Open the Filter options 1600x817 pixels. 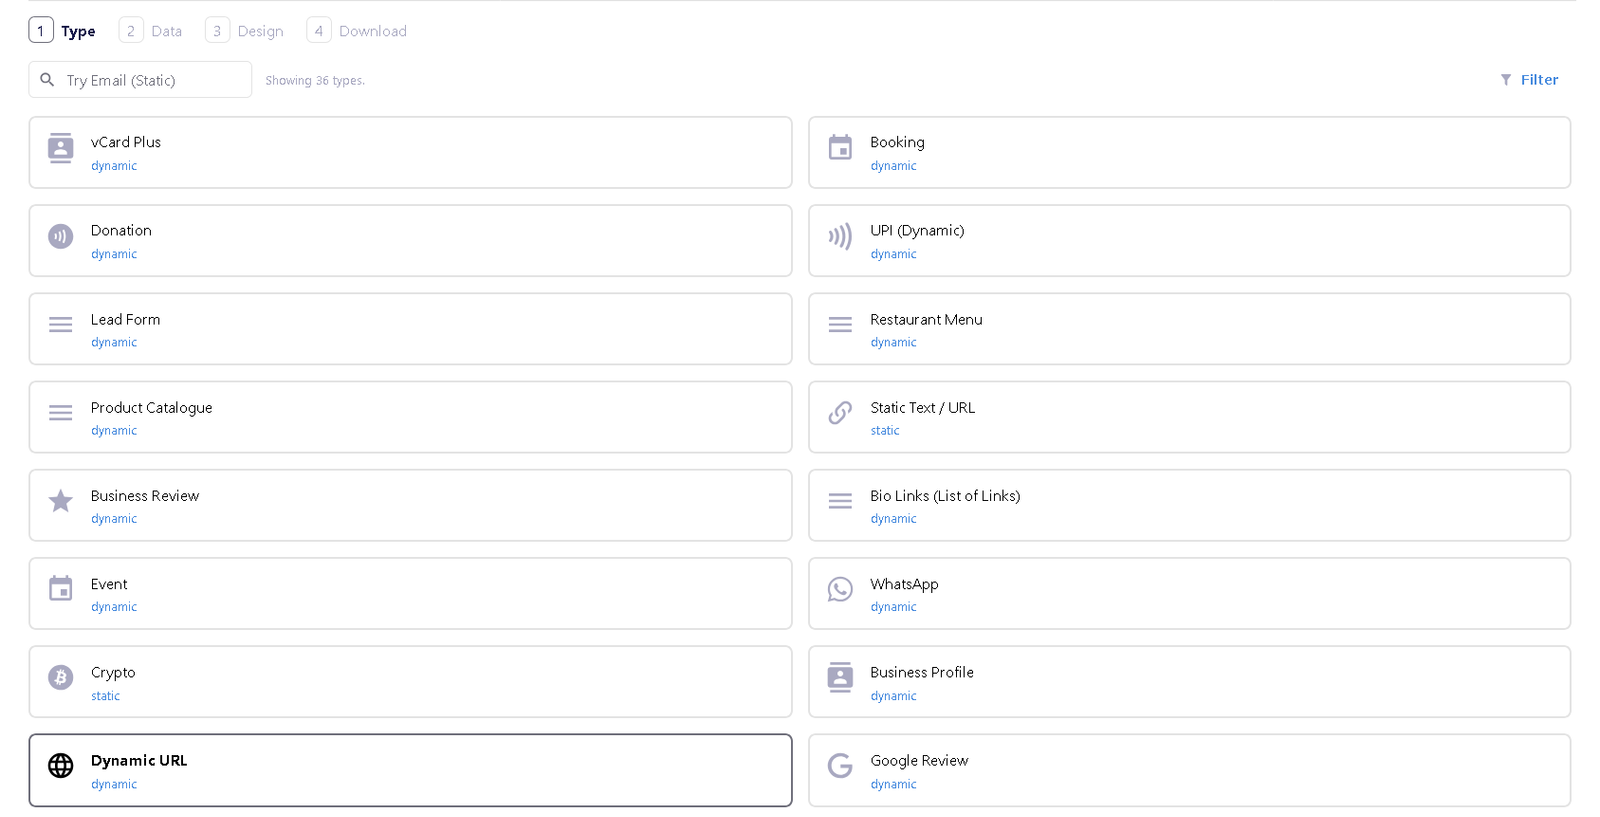tap(1529, 80)
